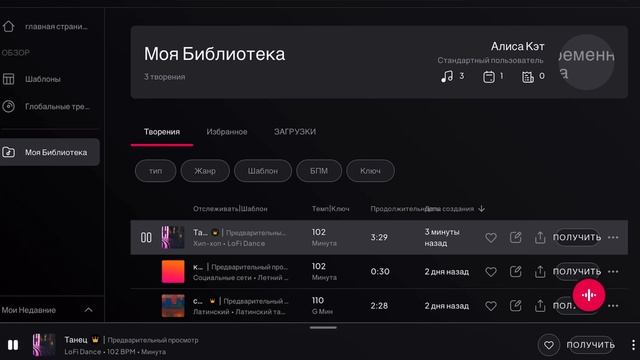The height and width of the screenshot is (360, 640).
Task: Select Моя Библиотека in the sidebar
Action: click(50, 152)
